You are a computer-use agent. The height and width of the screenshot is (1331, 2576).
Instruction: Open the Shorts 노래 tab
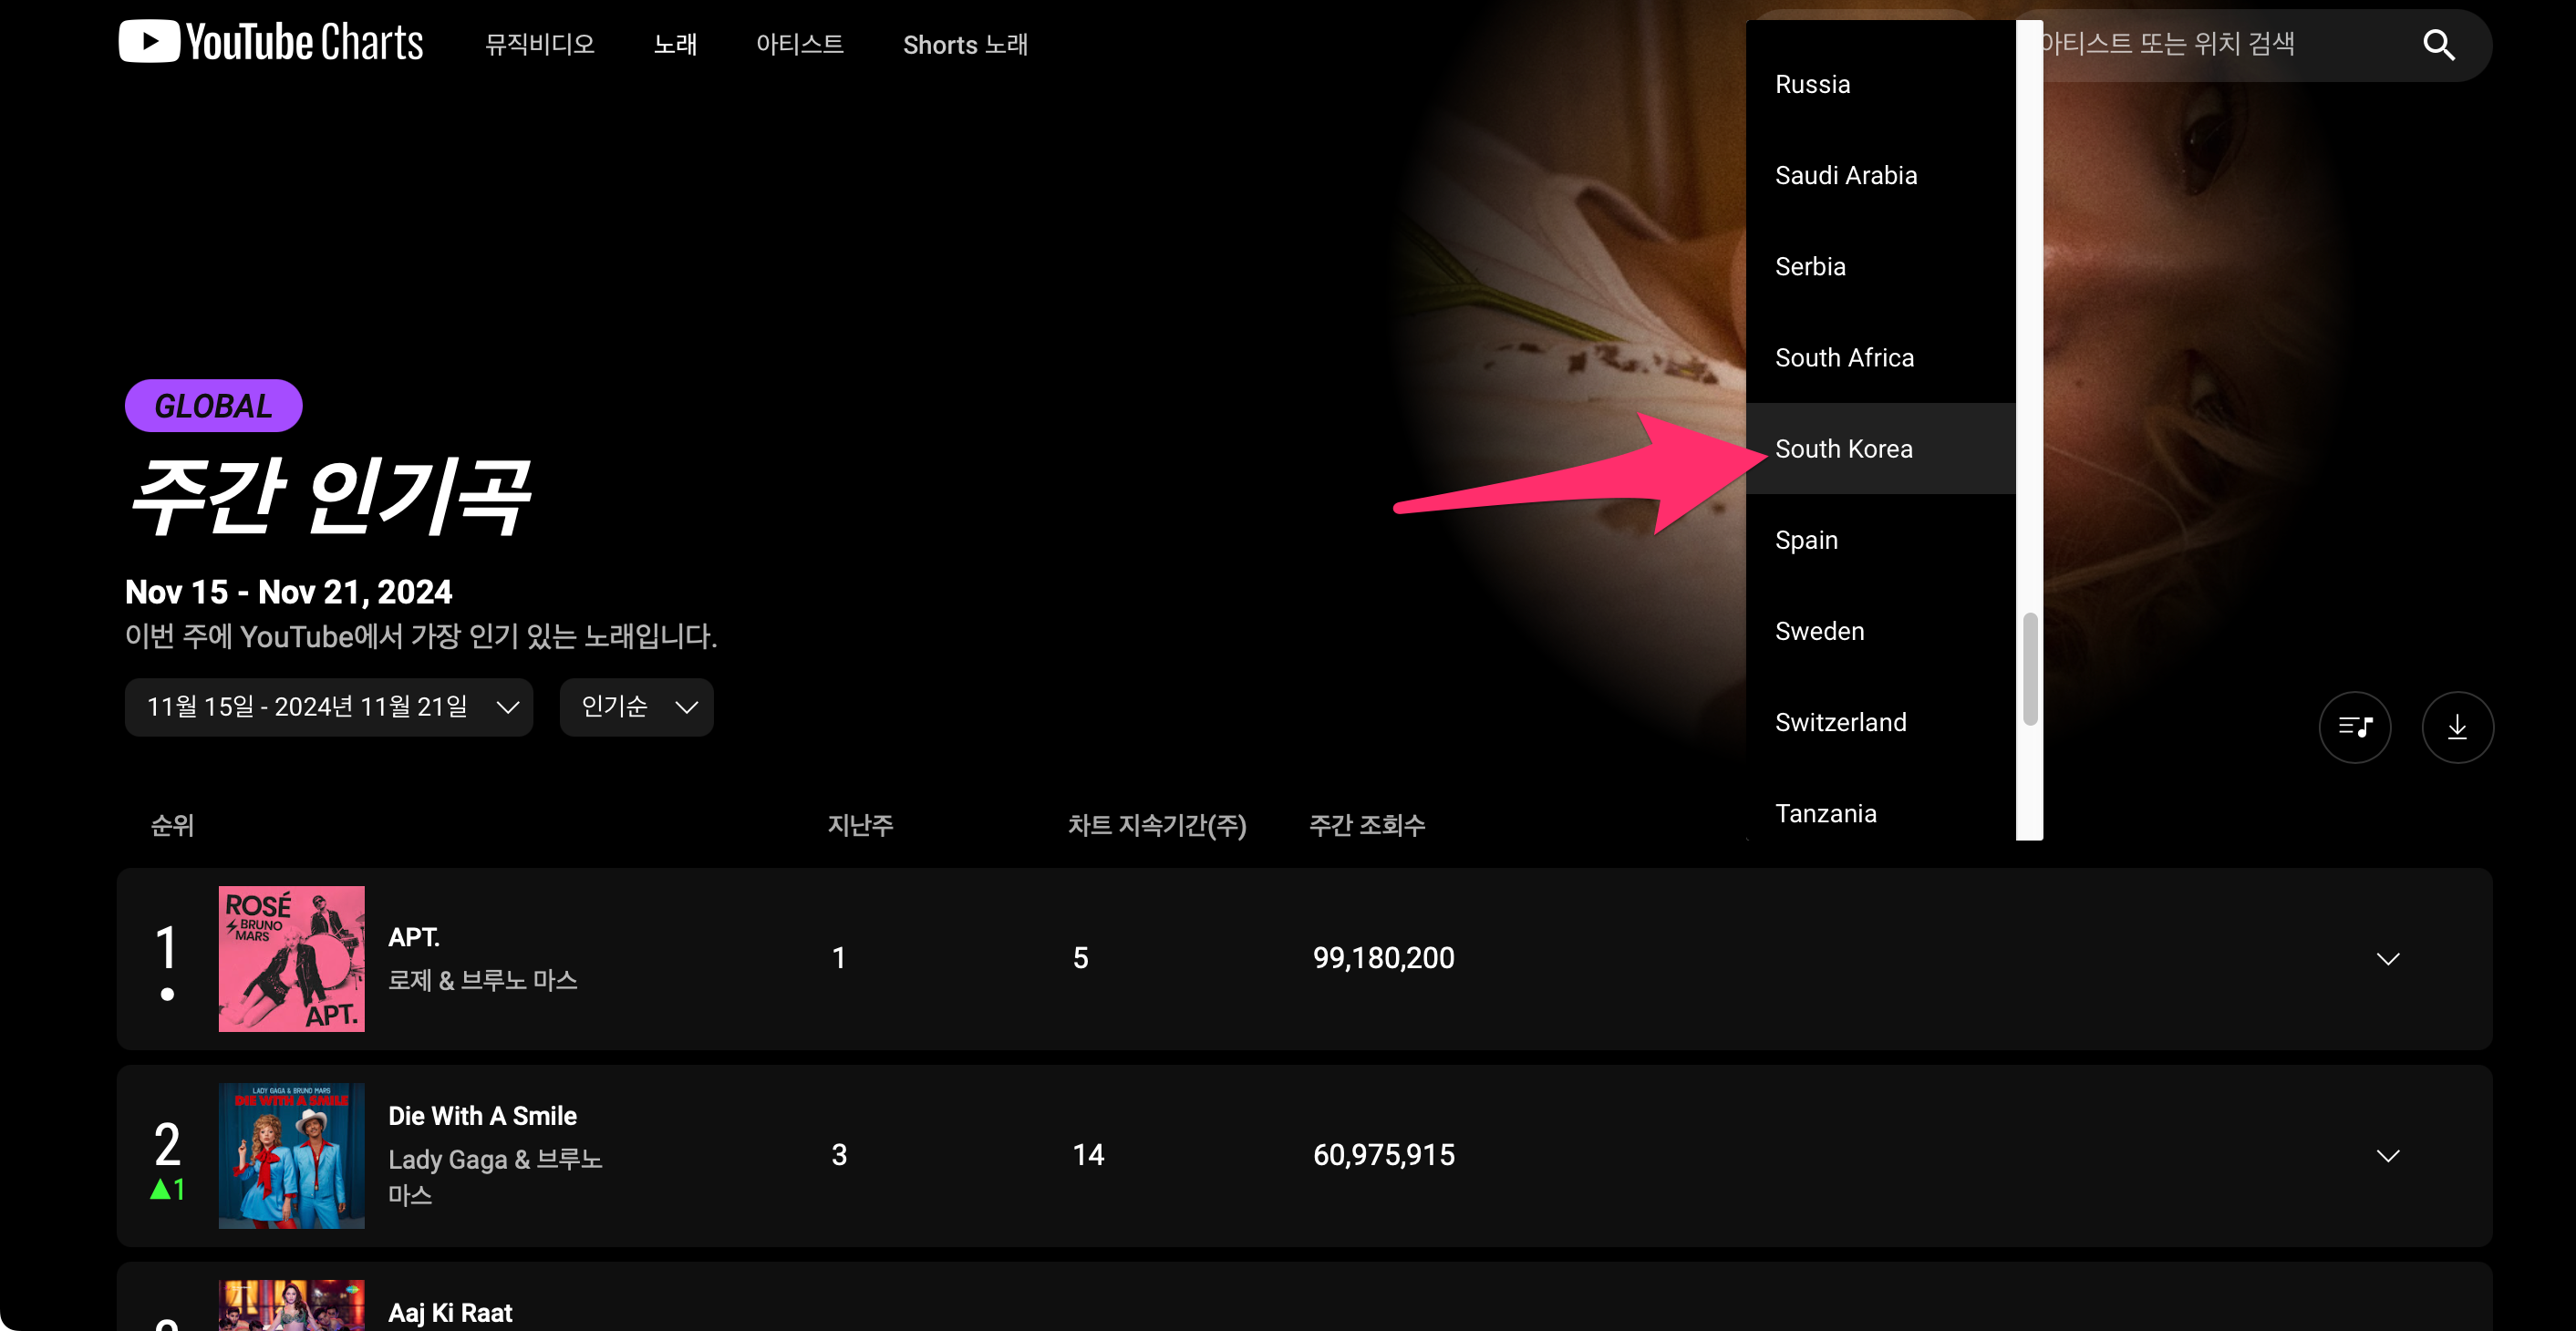(x=964, y=45)
